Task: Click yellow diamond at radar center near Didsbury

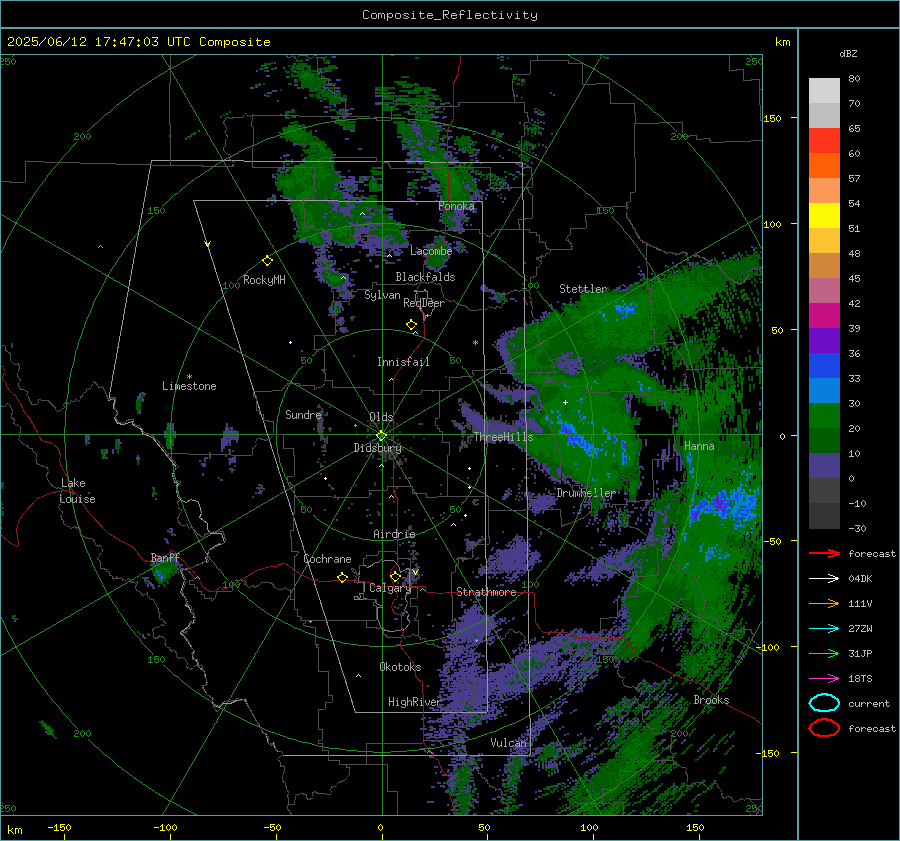Action: point(381,436)
